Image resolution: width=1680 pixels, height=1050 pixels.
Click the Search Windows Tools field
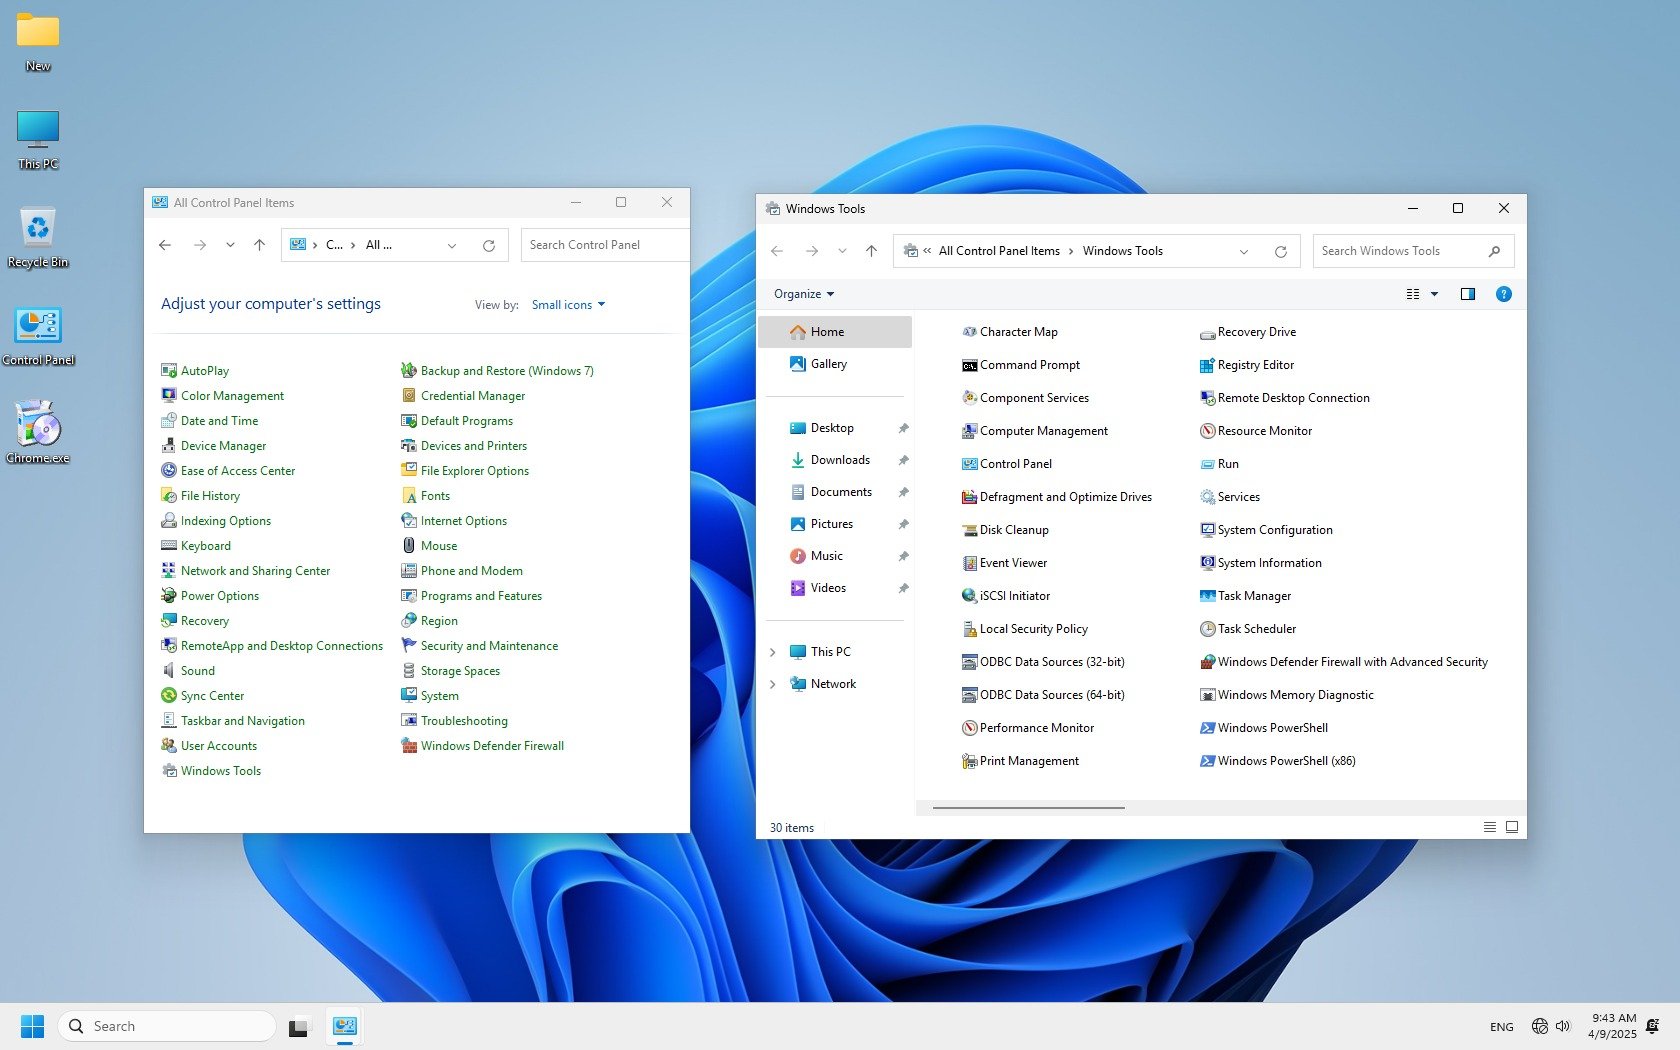[1399, 251]
